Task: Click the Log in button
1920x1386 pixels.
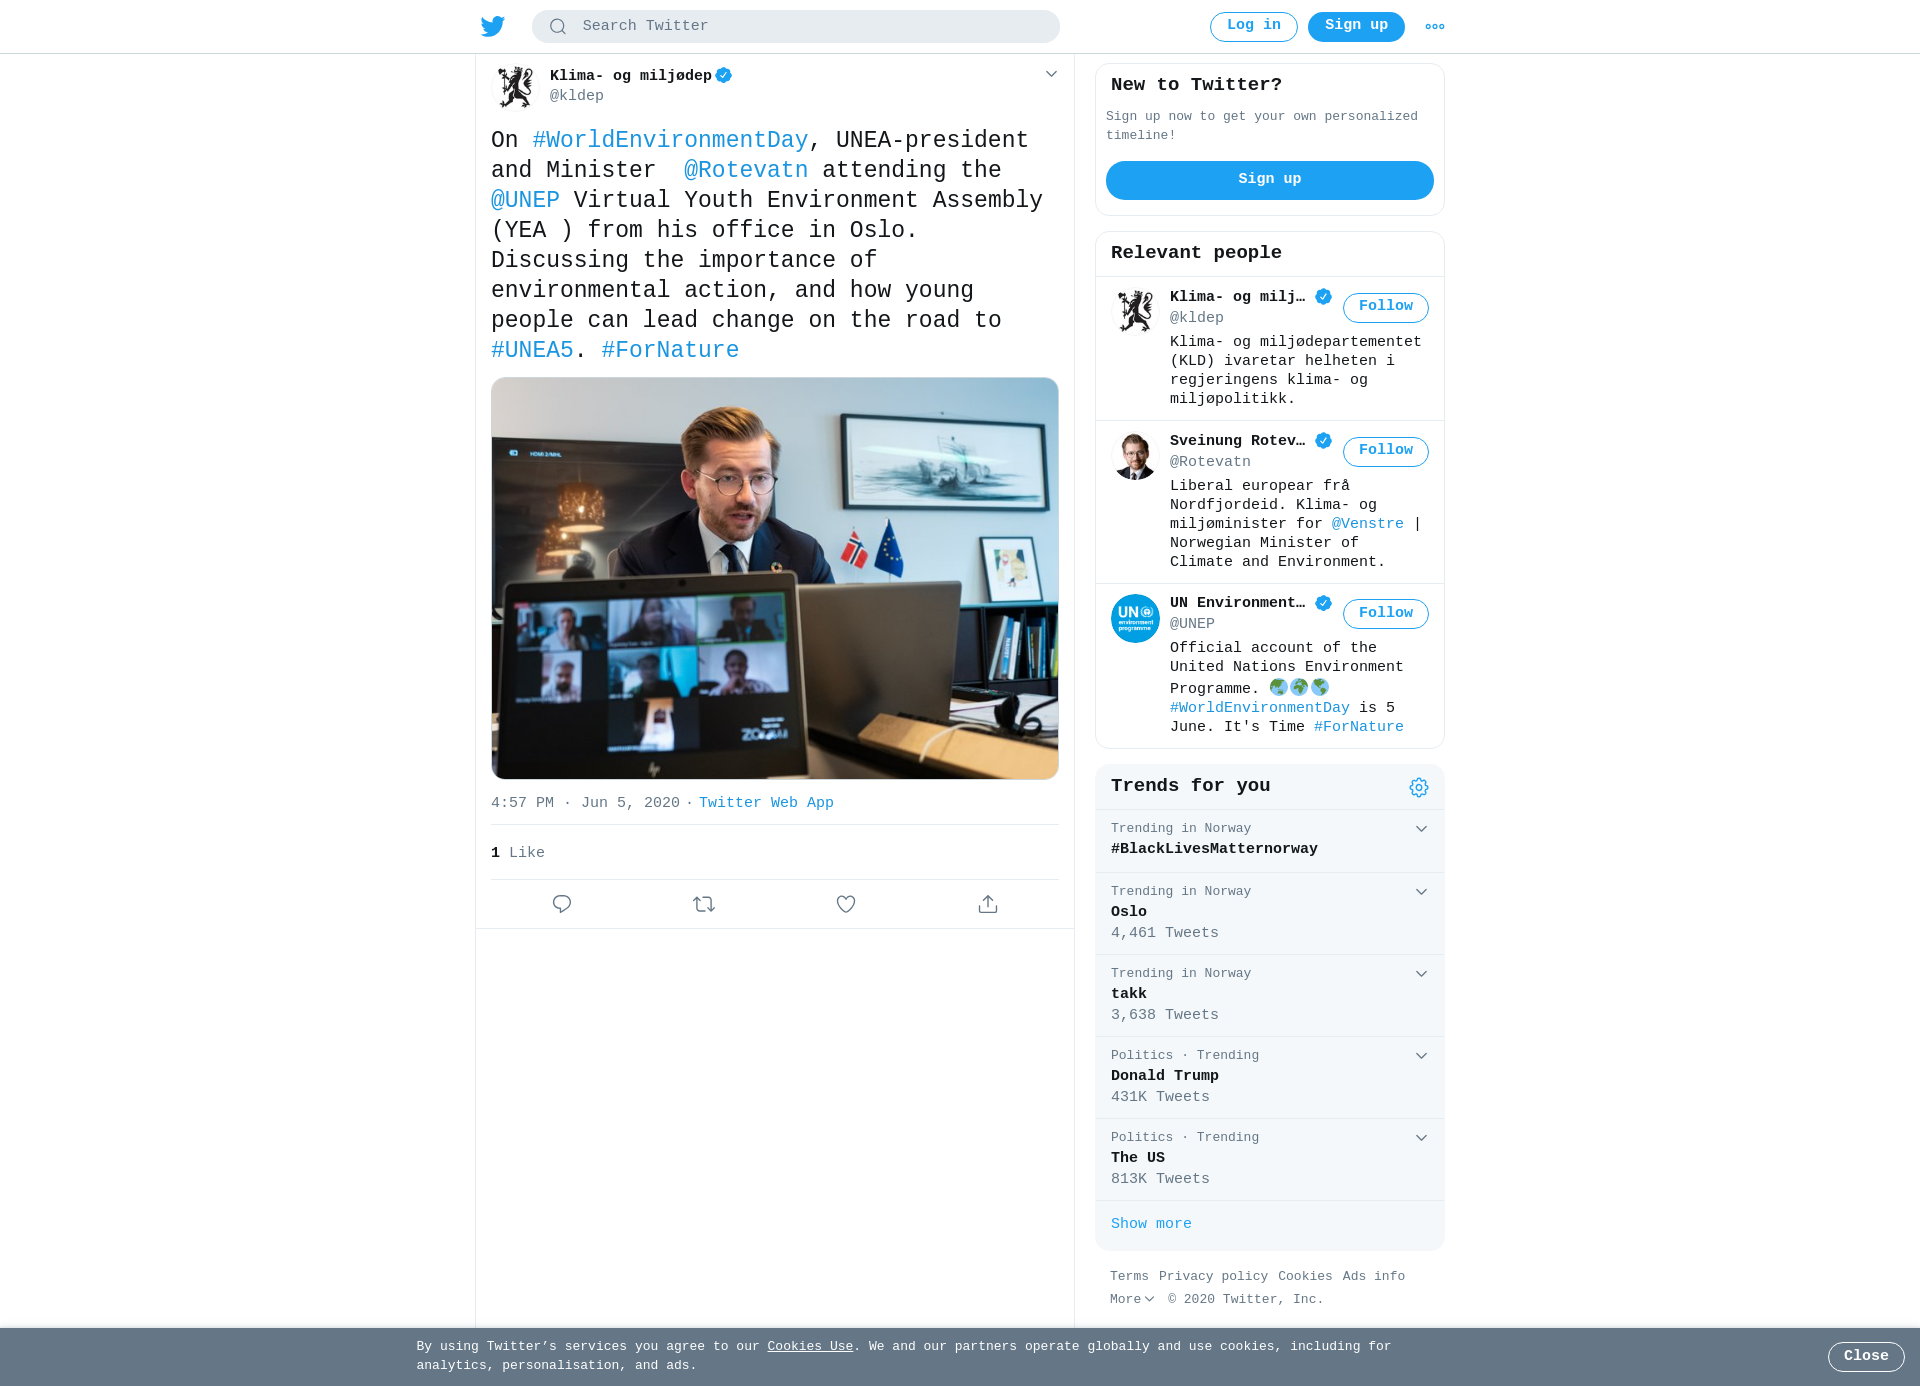Action: (1254, 27)
